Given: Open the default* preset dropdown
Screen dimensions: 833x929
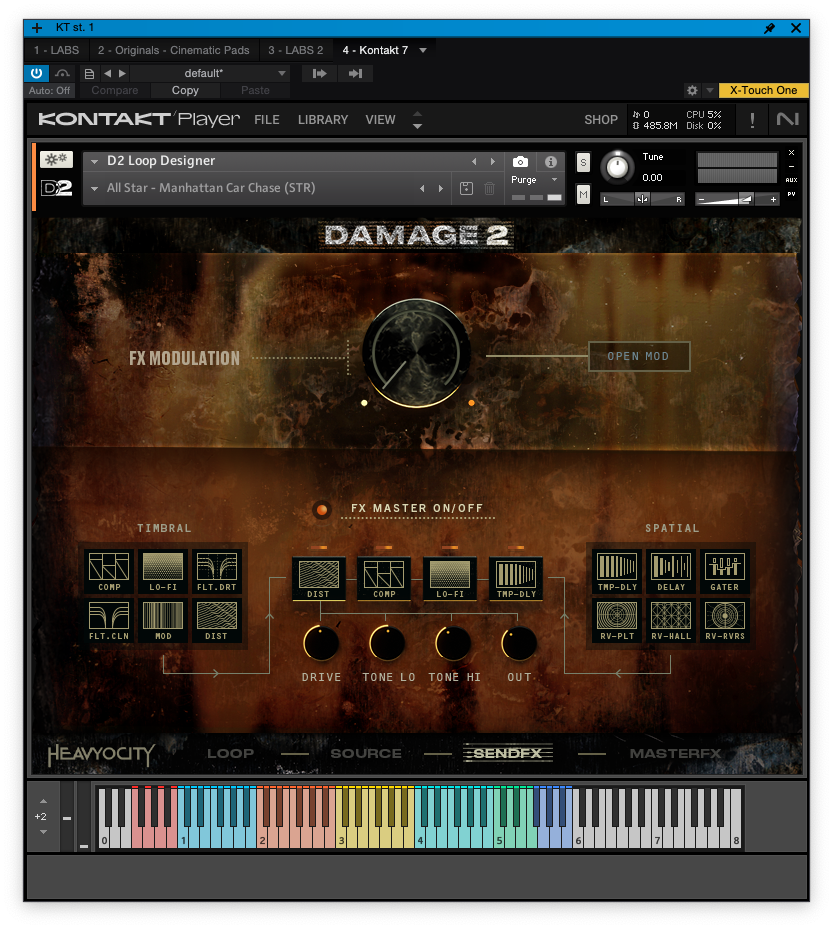Looking at the screenshot, I should coord(282,73).
